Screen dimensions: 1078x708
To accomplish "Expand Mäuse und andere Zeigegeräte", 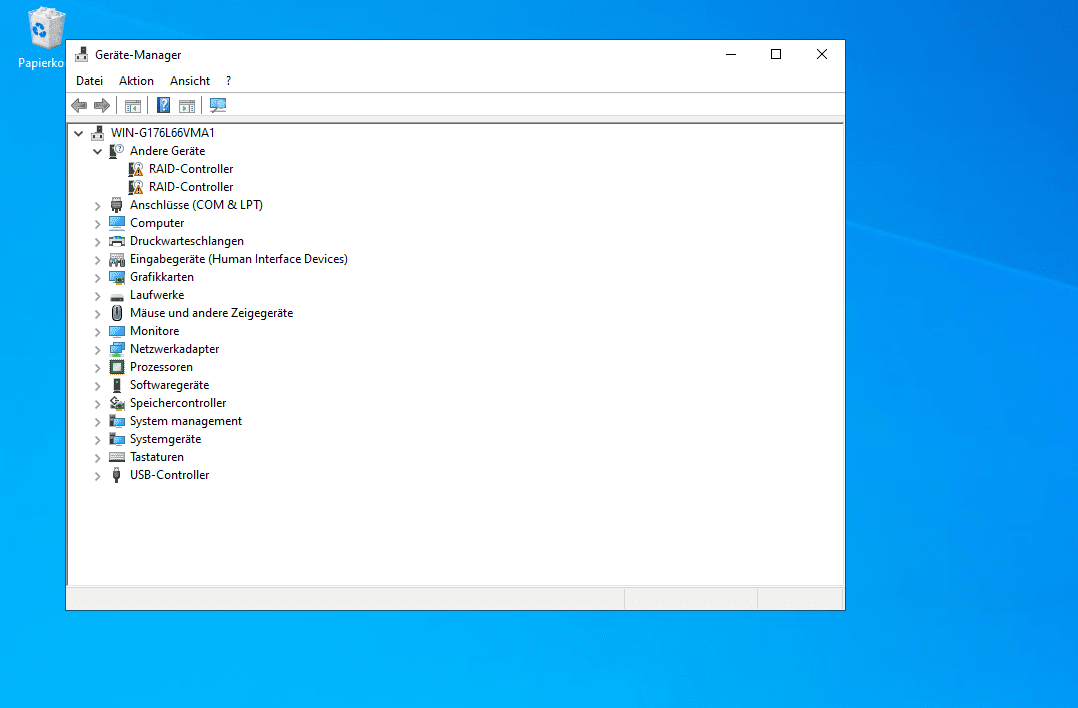I will click(98, 313).
